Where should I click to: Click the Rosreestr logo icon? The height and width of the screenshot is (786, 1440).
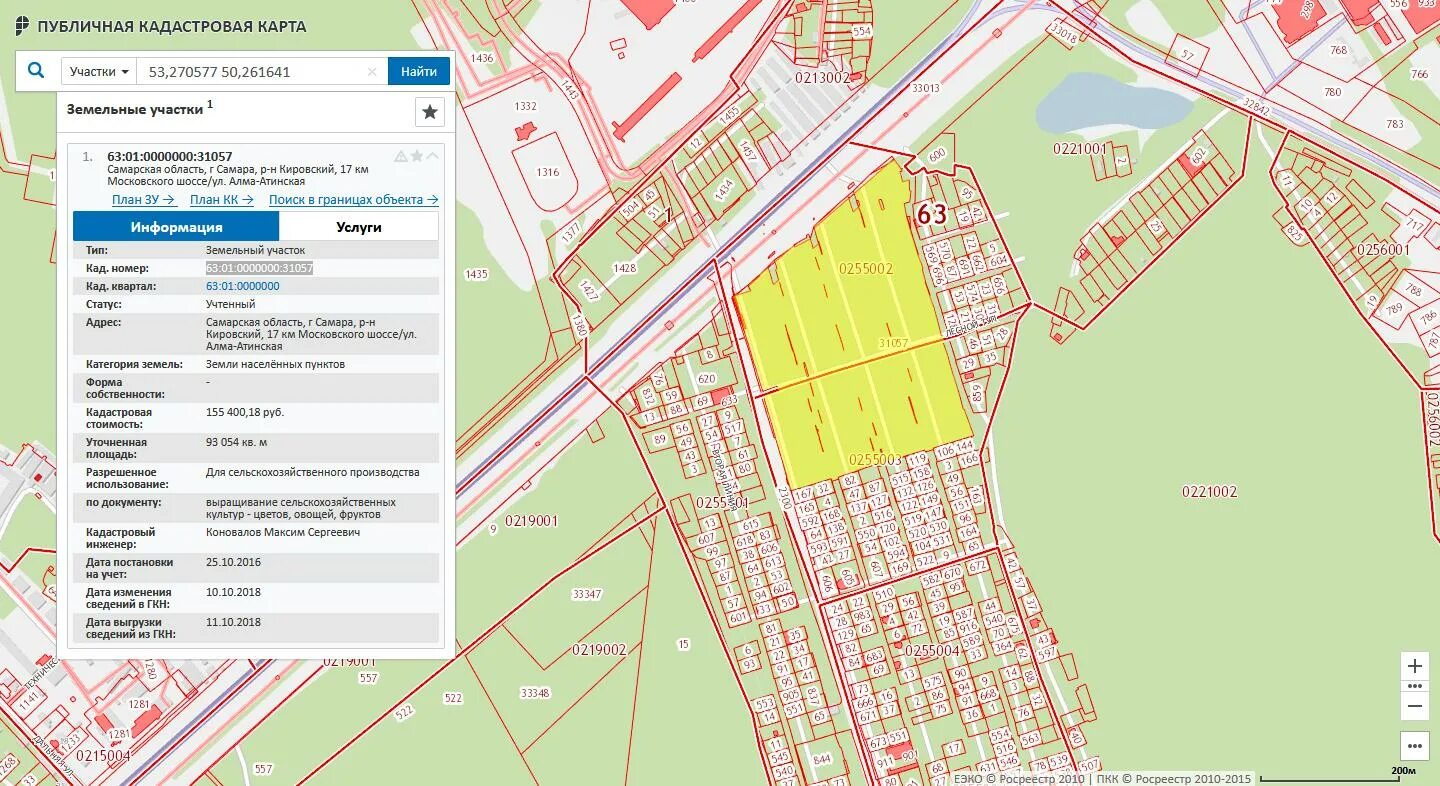tap(21, 26)
